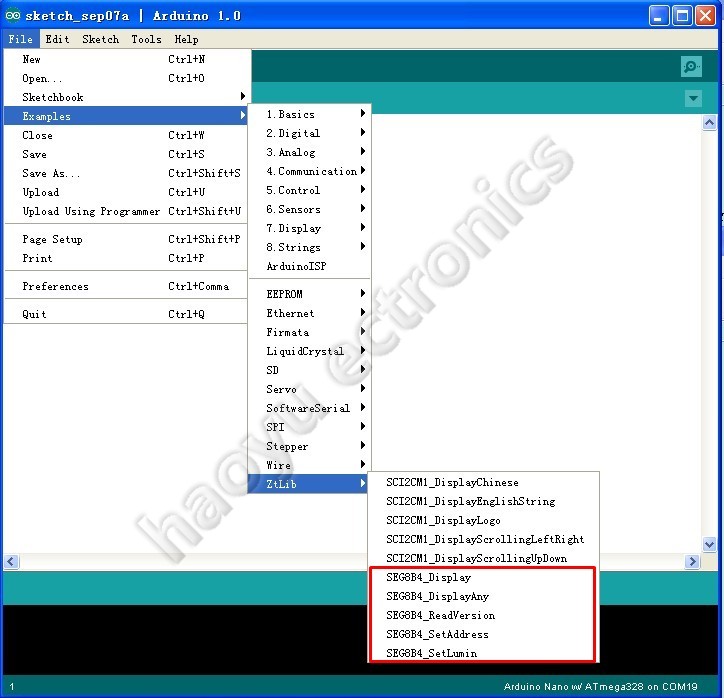Close the Arduino window
724x698 pixels.
pos(706,16)
